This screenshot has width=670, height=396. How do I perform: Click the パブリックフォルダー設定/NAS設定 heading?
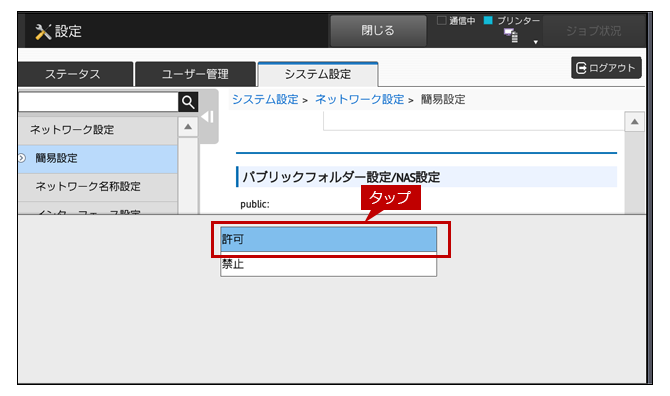click(x=341, y=177)
